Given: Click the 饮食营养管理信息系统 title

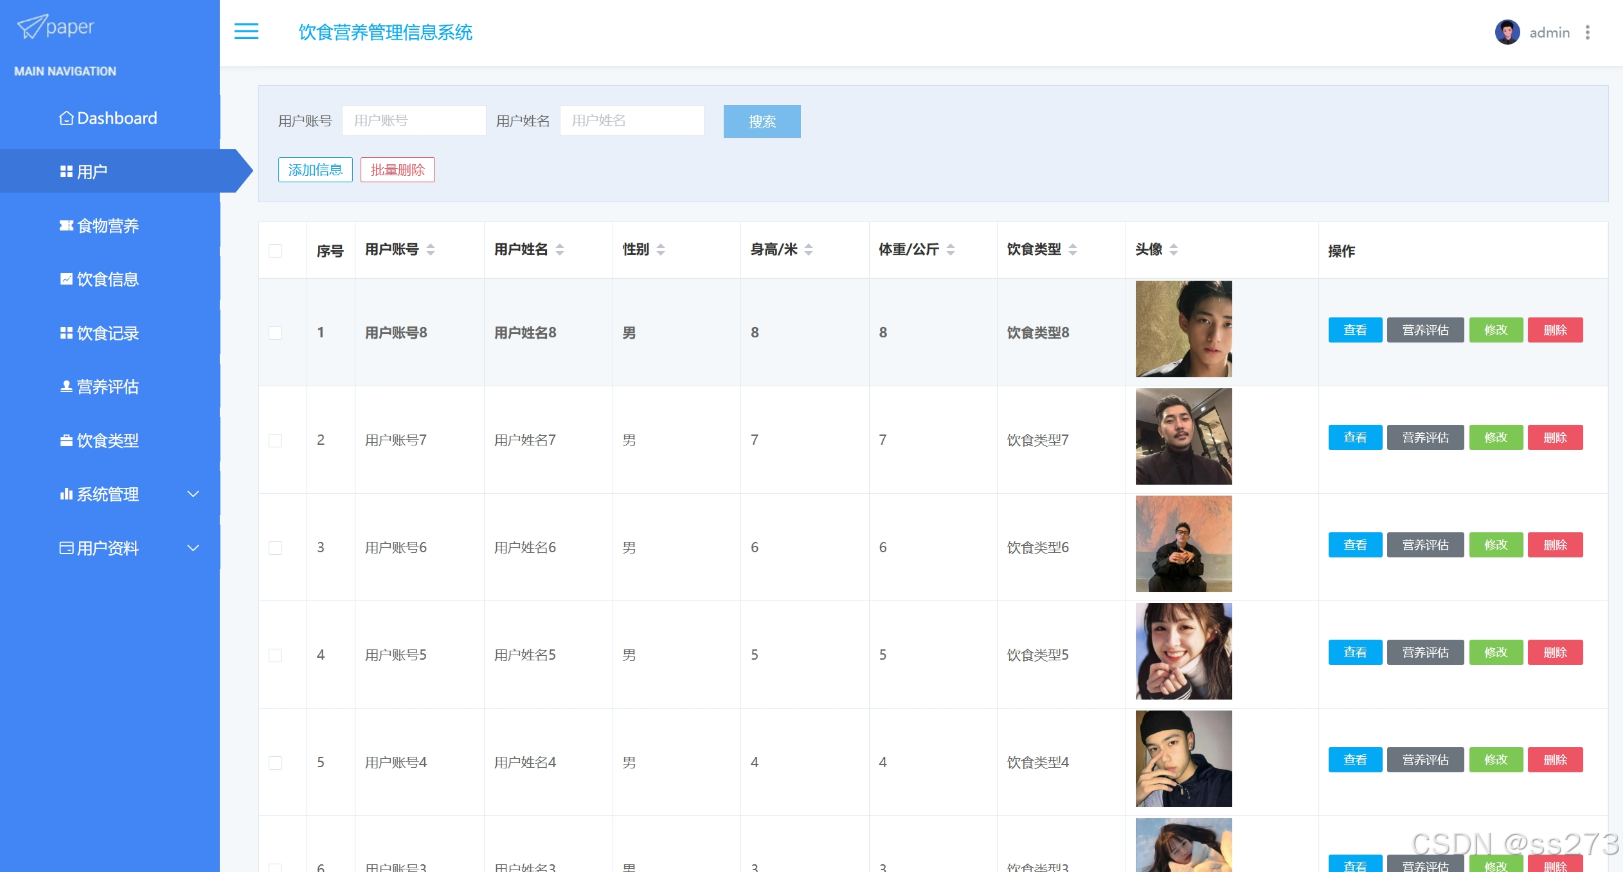Looking at the screenshot, I should pos(385,32).
